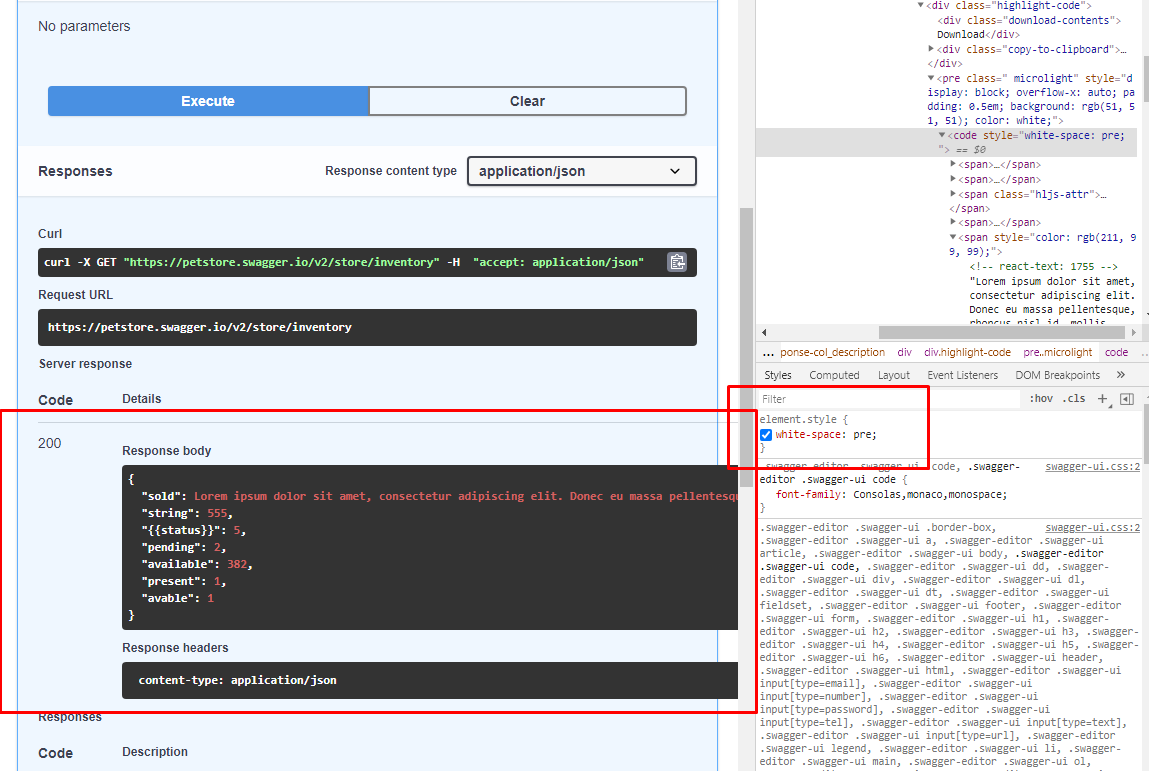The image size is (1149, 771).
Task: Toggle the sidebar split-view icon next to :hov
Action: click(1128, 398)
